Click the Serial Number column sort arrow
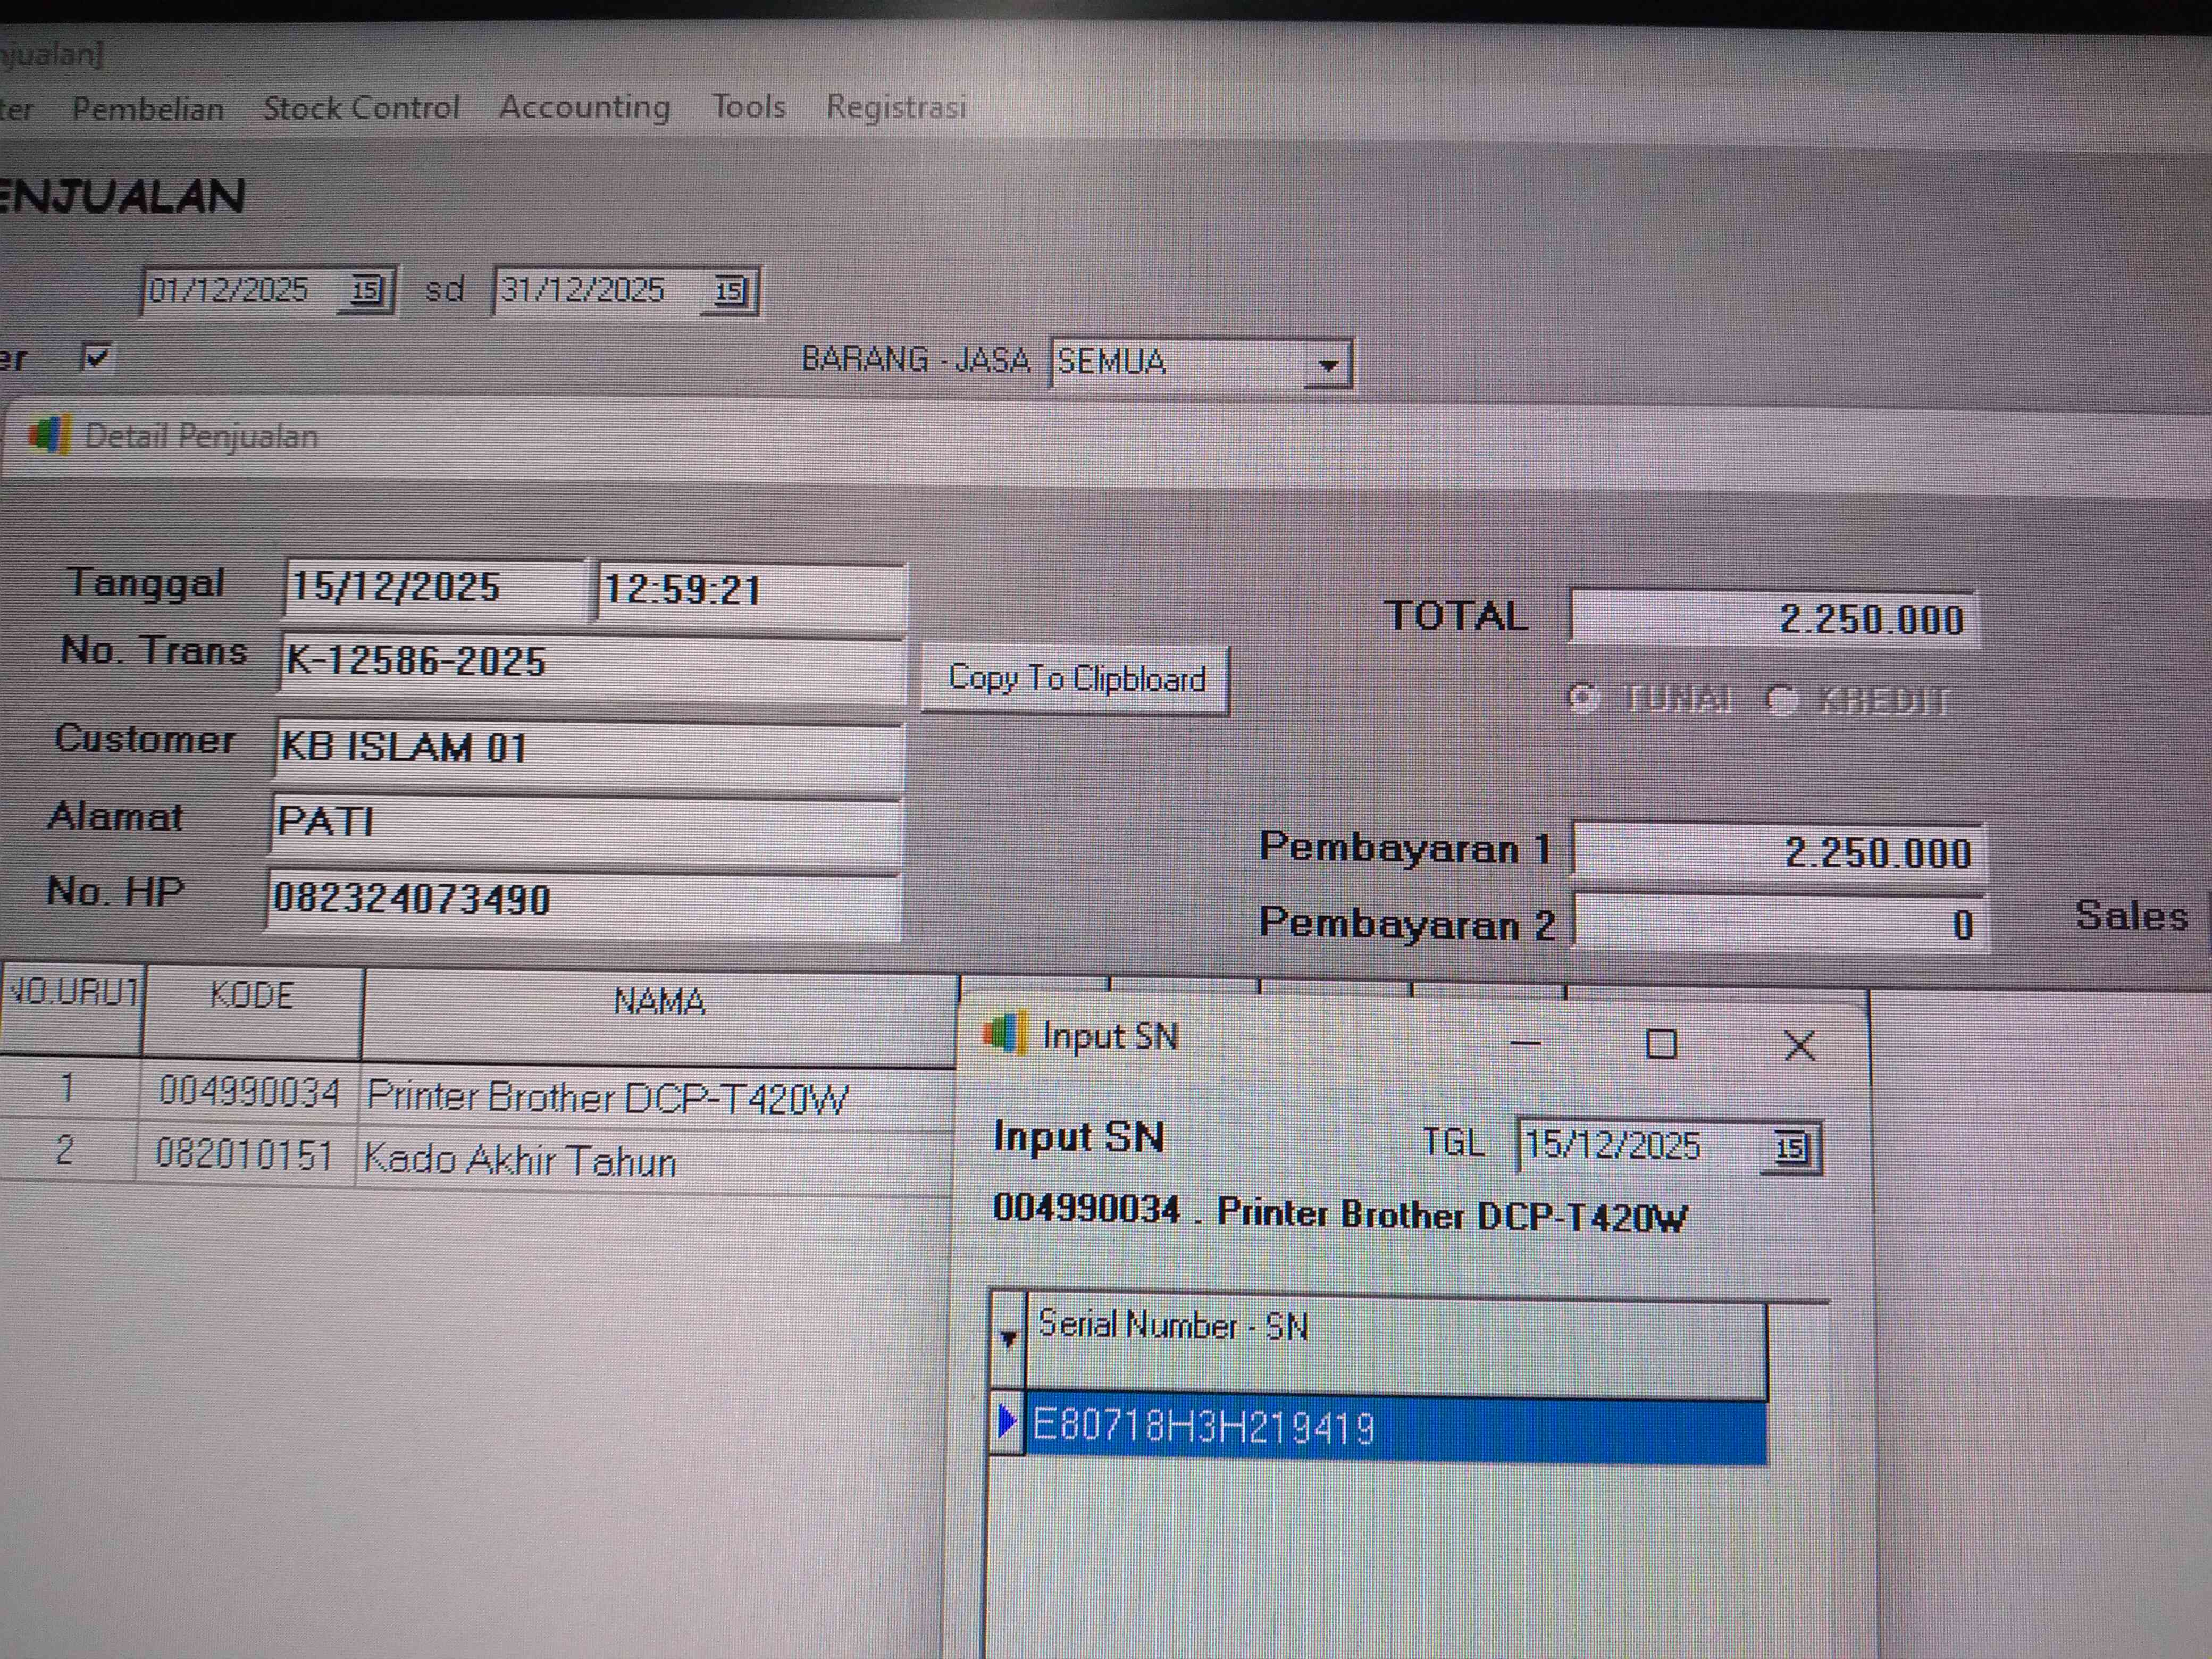The width and height of the screenshot is (2212, 1659). pyautogui.click(x=1008, y=1338)
